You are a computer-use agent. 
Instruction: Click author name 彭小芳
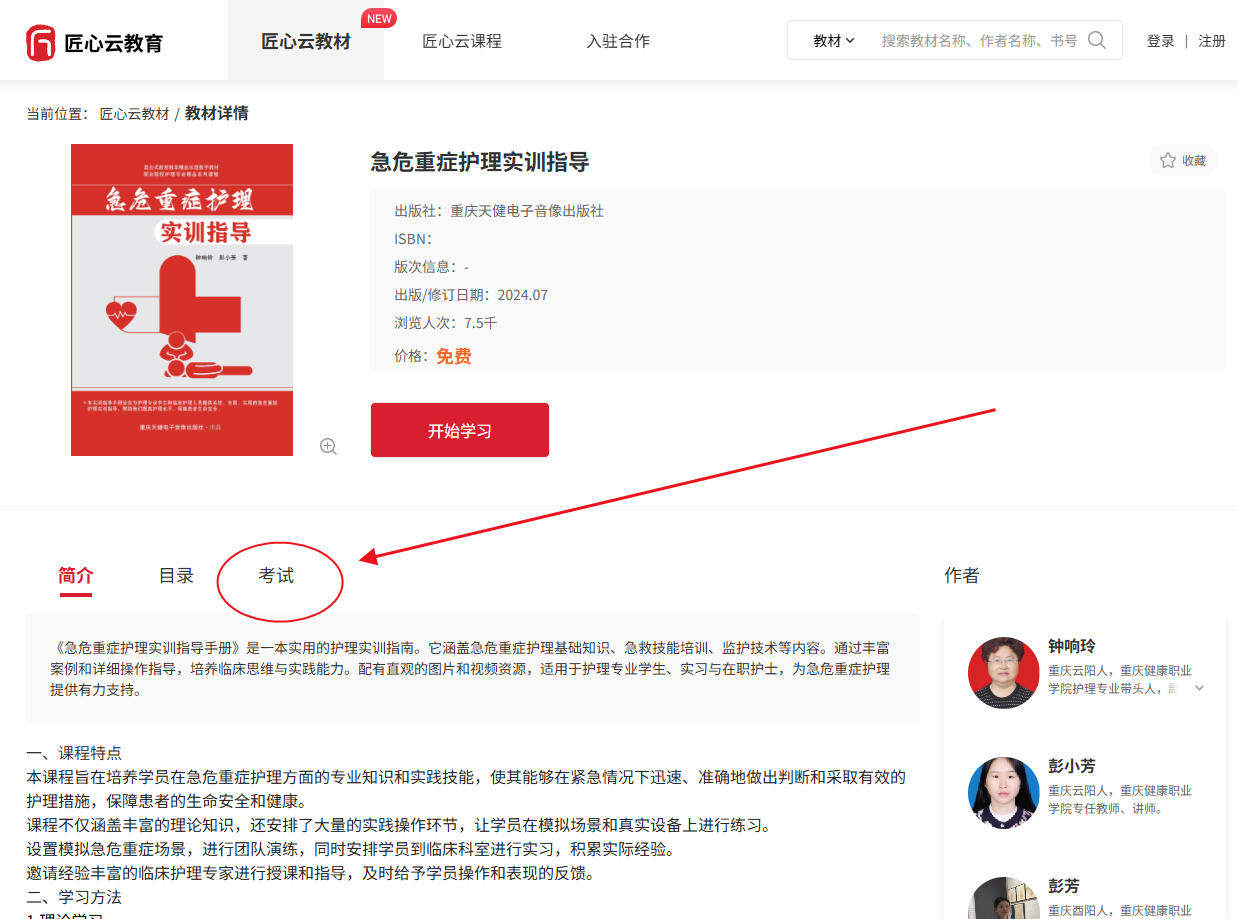click(1072, 766)
